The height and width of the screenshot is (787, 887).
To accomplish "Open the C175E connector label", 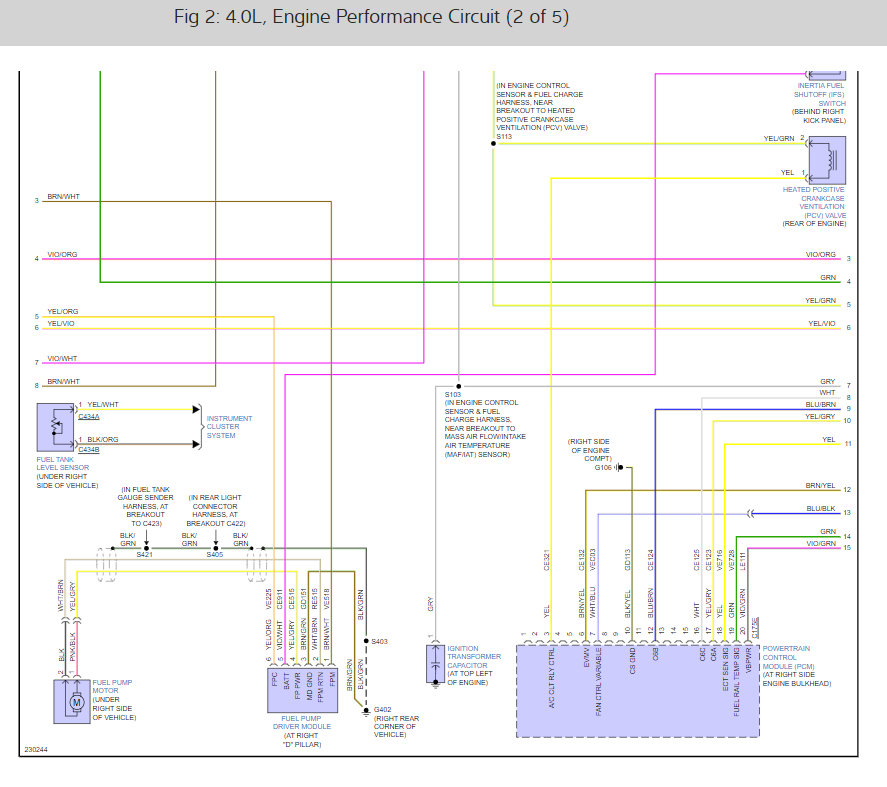I will click(x=755, y=628).
